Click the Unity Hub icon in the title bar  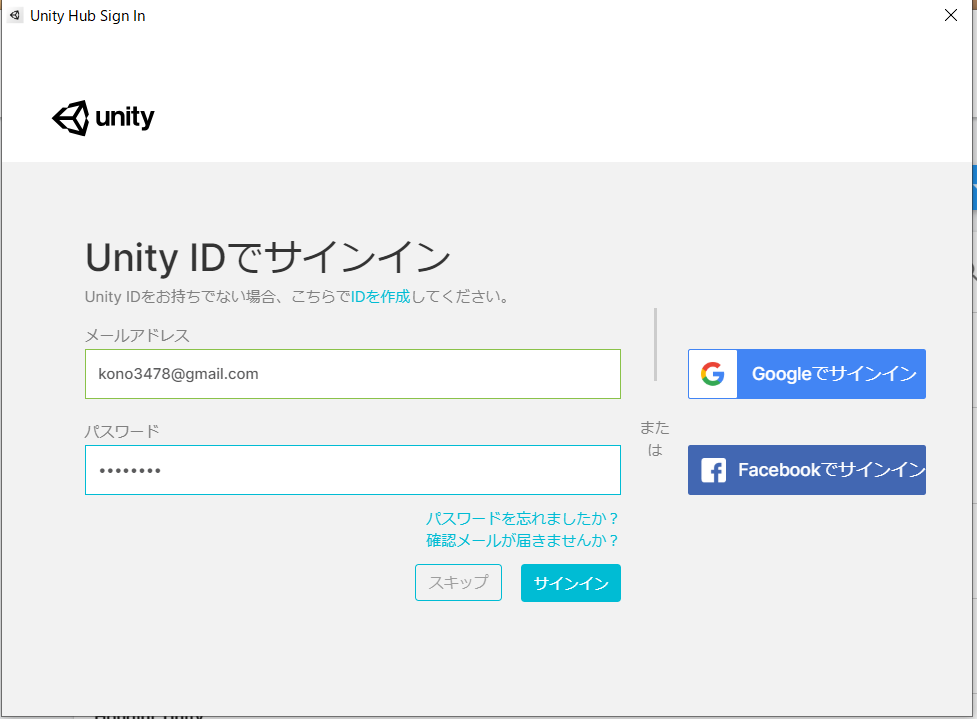point(14,15)
